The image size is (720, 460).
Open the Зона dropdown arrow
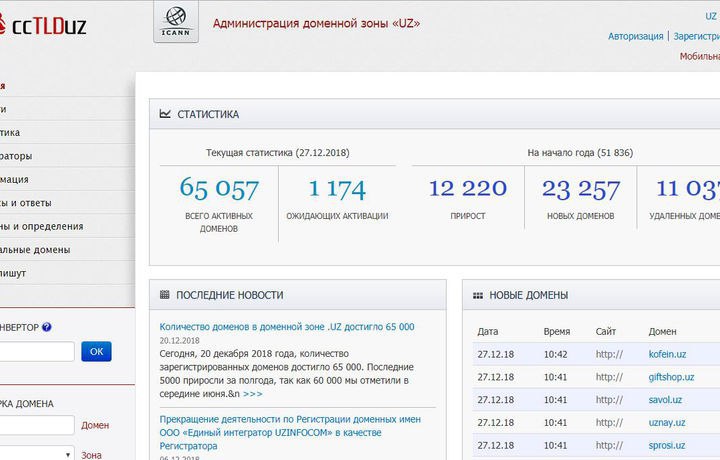[68, 455]
